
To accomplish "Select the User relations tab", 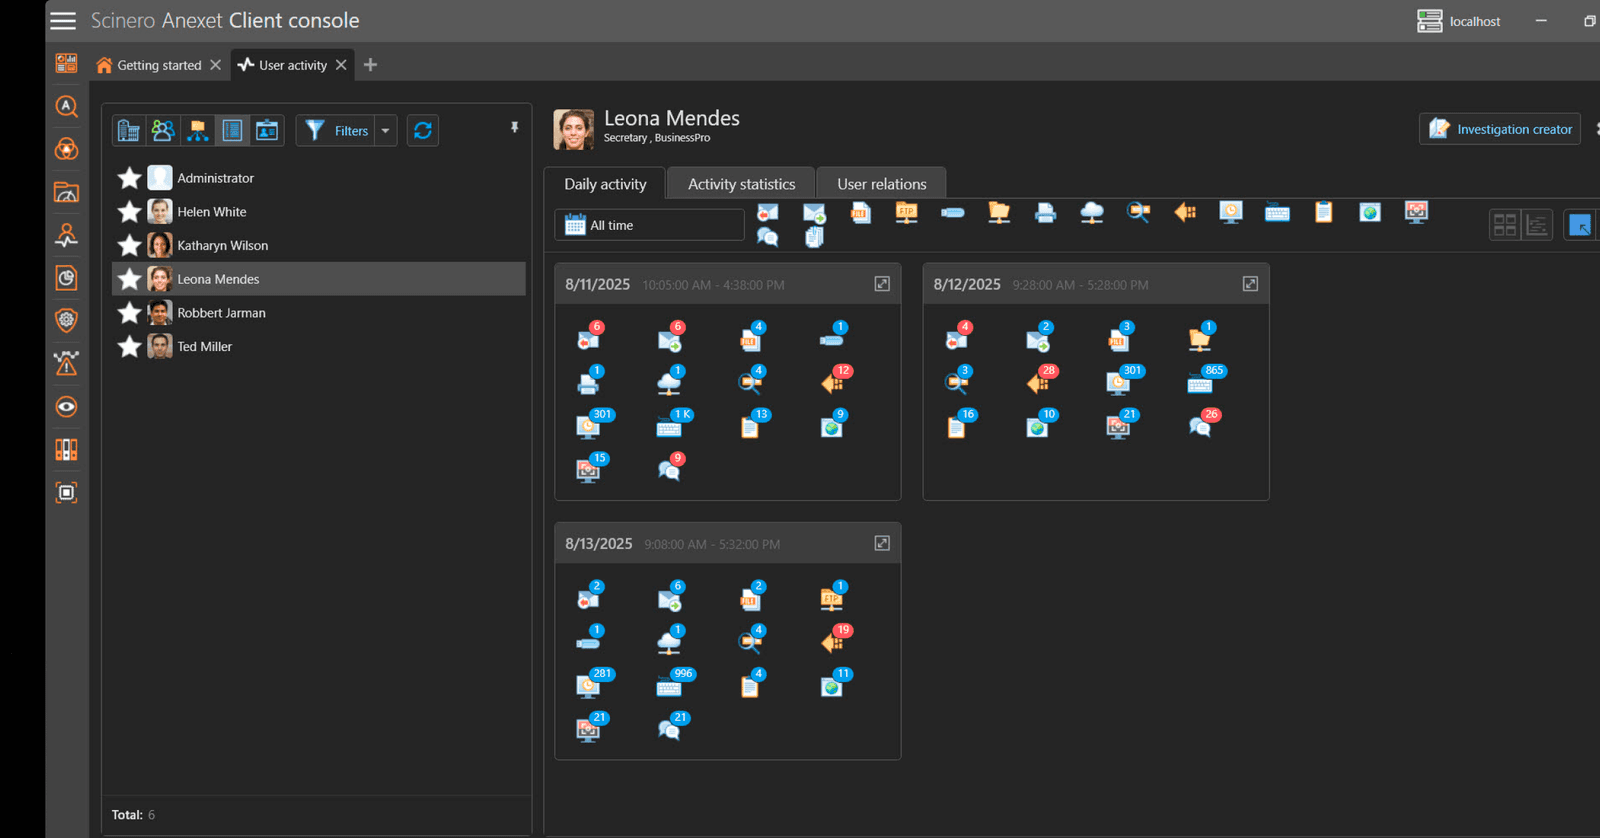I will point(881,184).
